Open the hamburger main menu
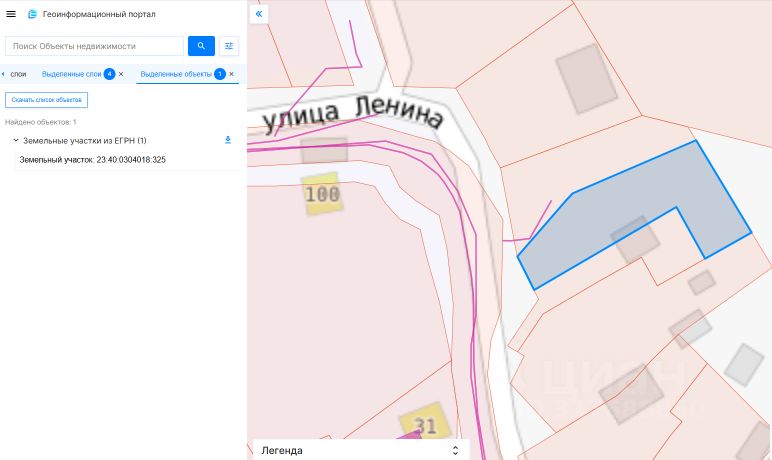This screenshot has height=460, width=772. coord(11,14)
